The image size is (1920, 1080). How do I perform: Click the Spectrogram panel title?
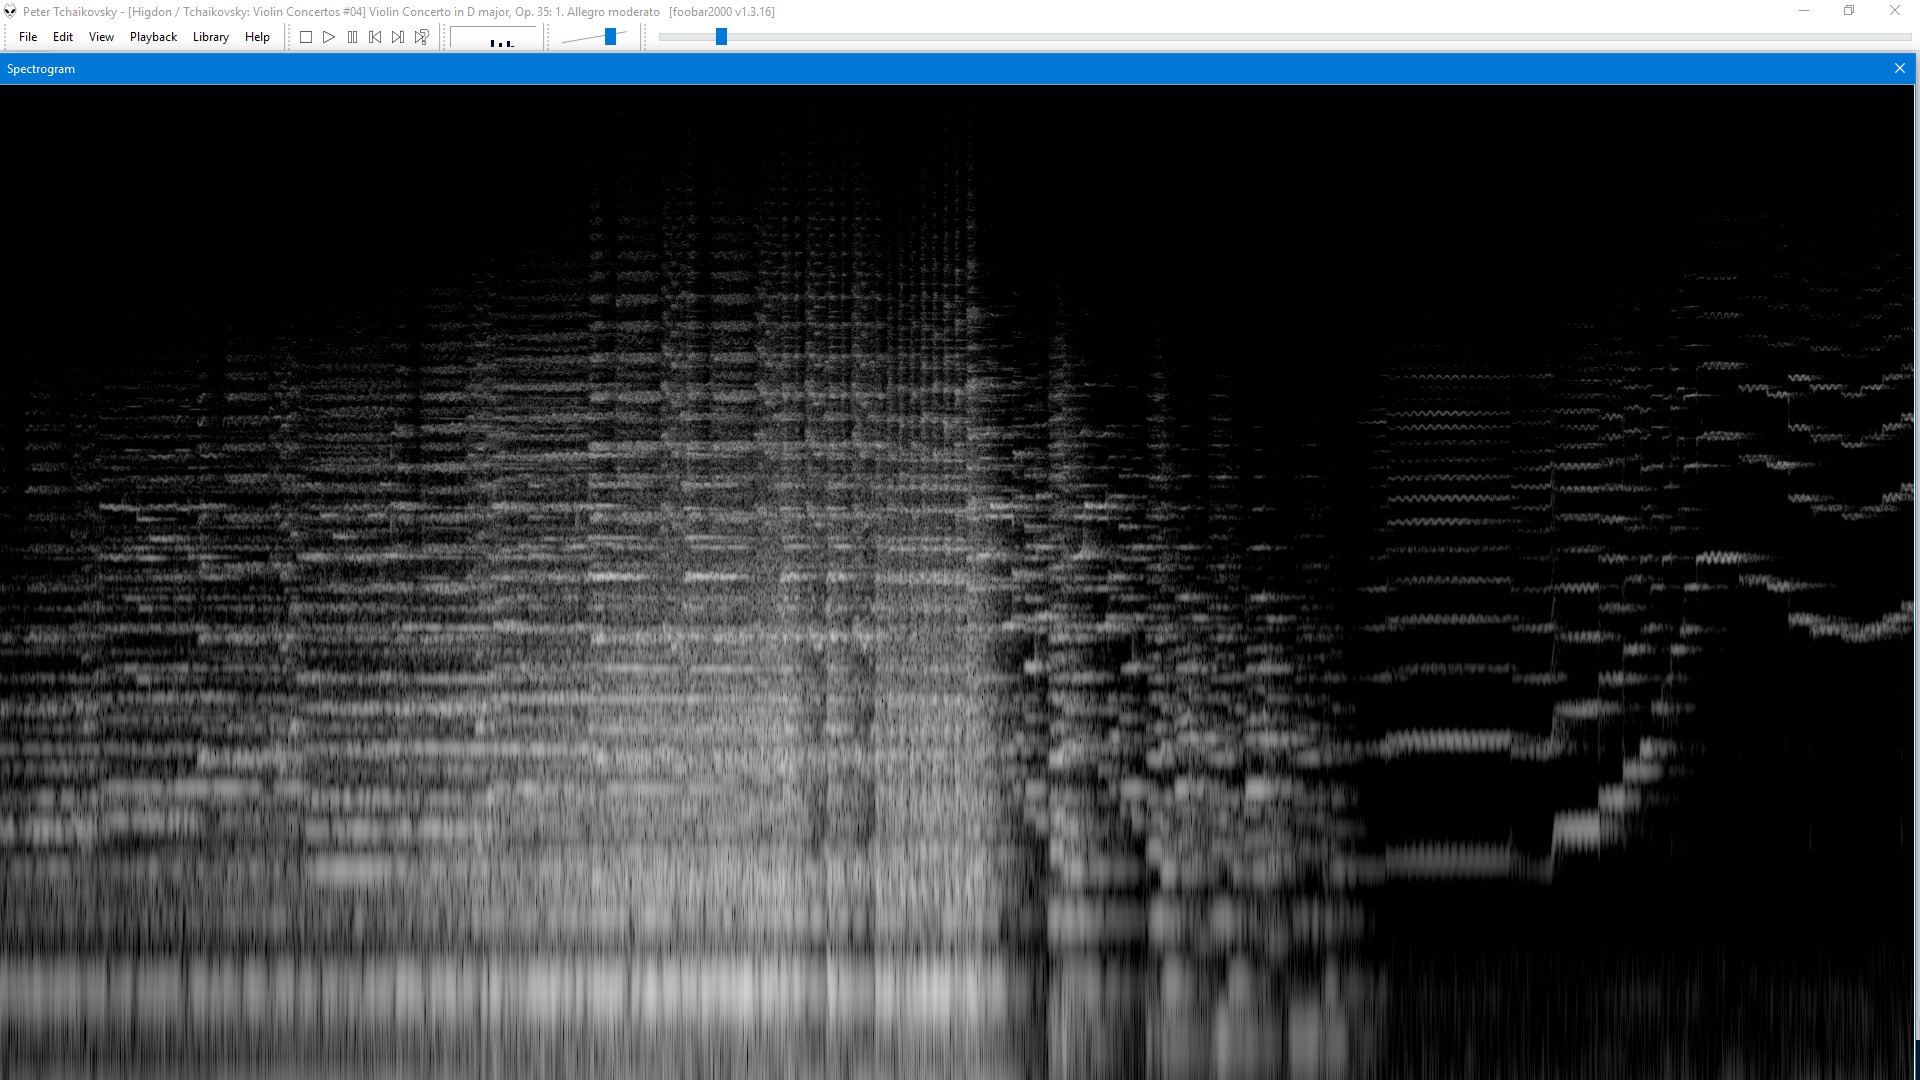point(41,69)
